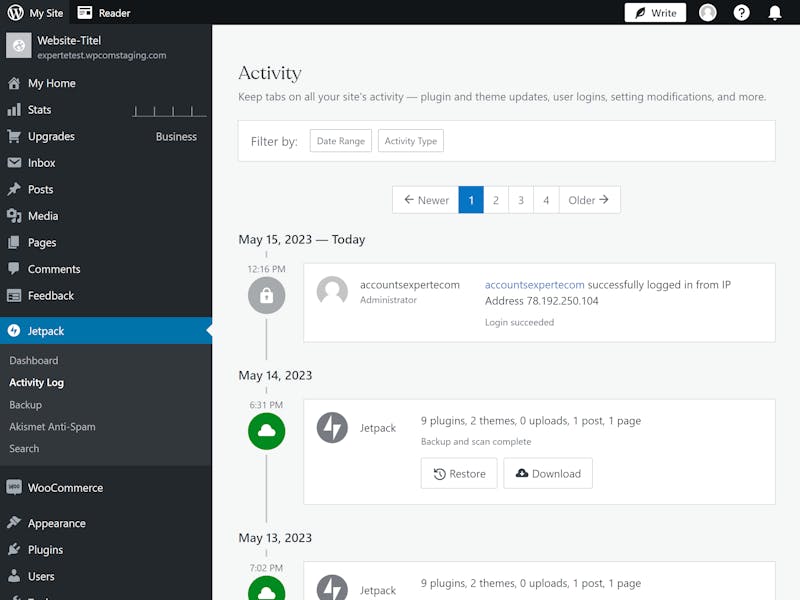Click the Write button
This screenshot has width=800, height=600.
pyautogui.click(x=655, y=13)
